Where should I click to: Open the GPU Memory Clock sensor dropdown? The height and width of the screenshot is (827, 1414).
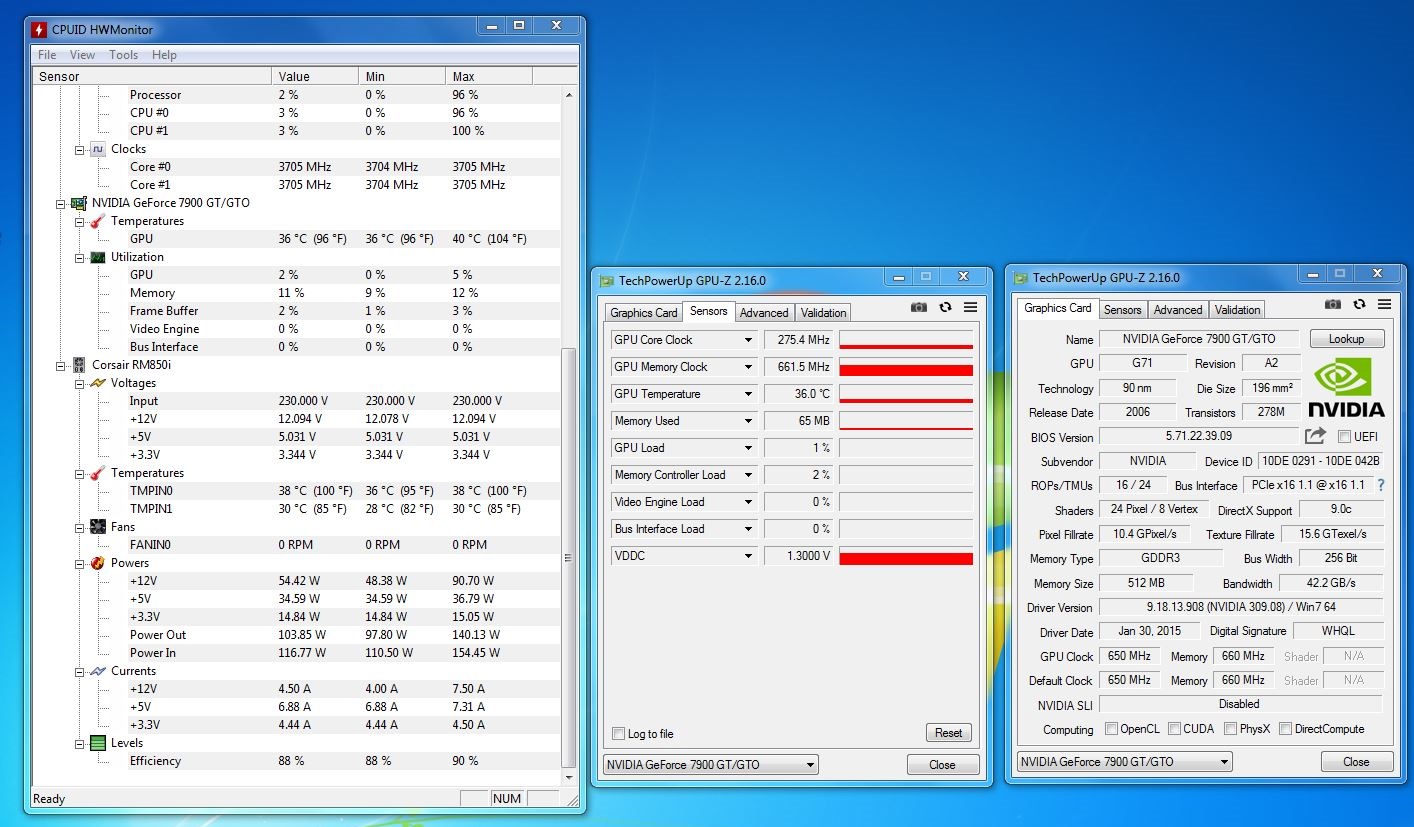747,367
